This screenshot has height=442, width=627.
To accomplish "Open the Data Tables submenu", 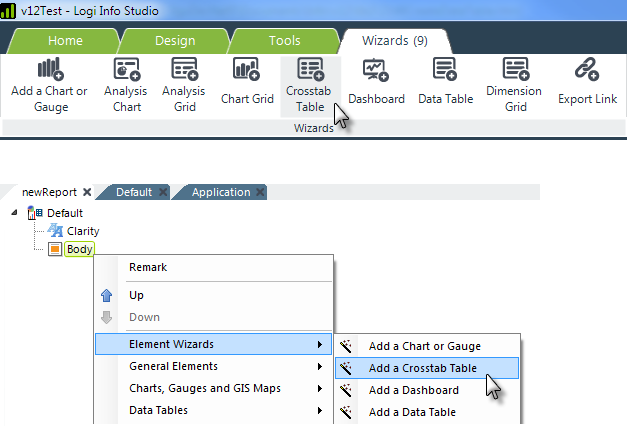I will tap(214, 410).
